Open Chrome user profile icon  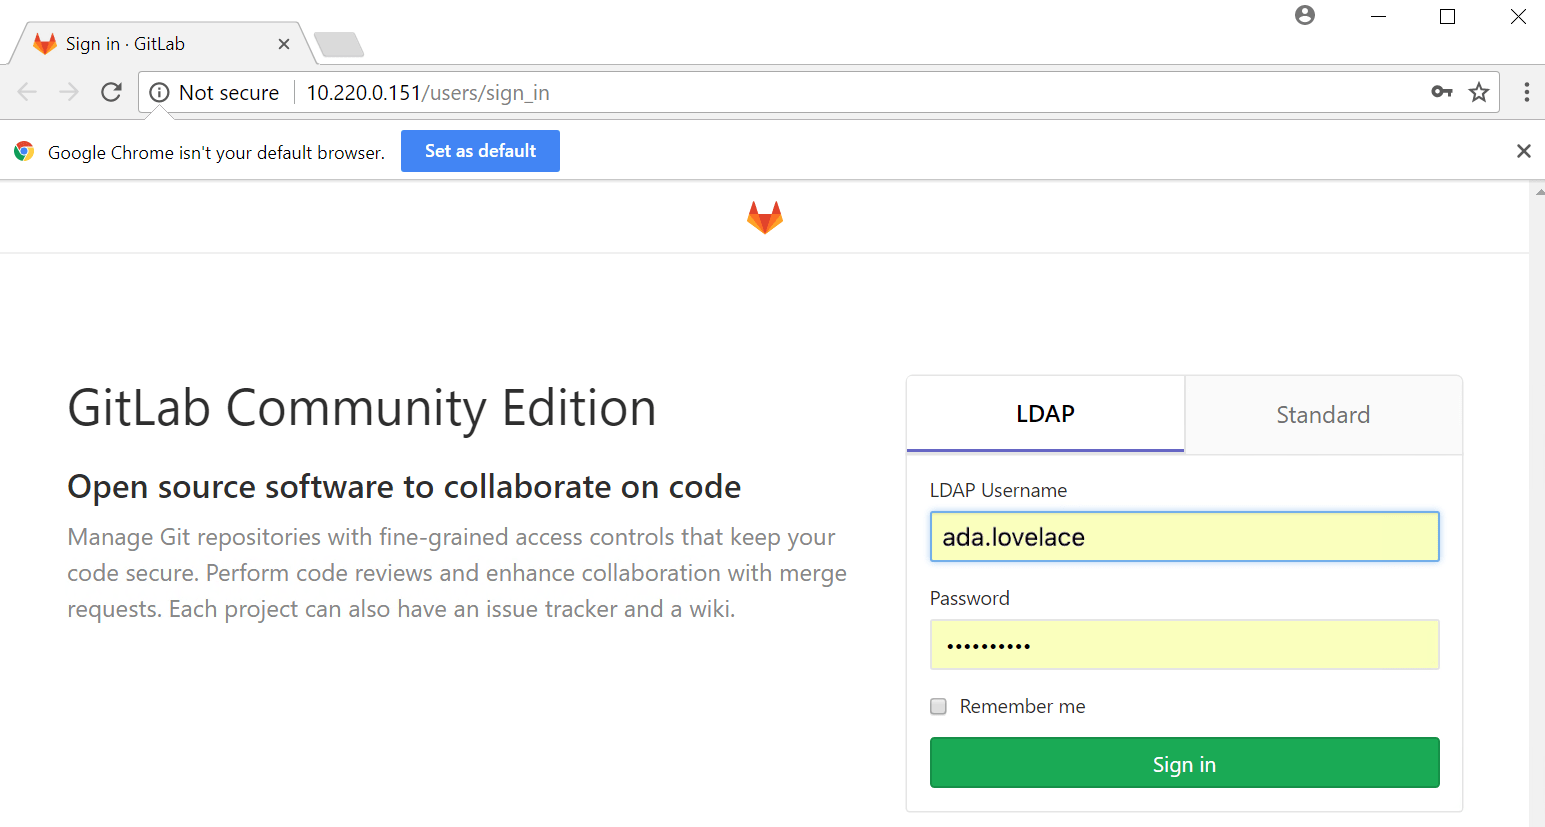pos(1305,15)
